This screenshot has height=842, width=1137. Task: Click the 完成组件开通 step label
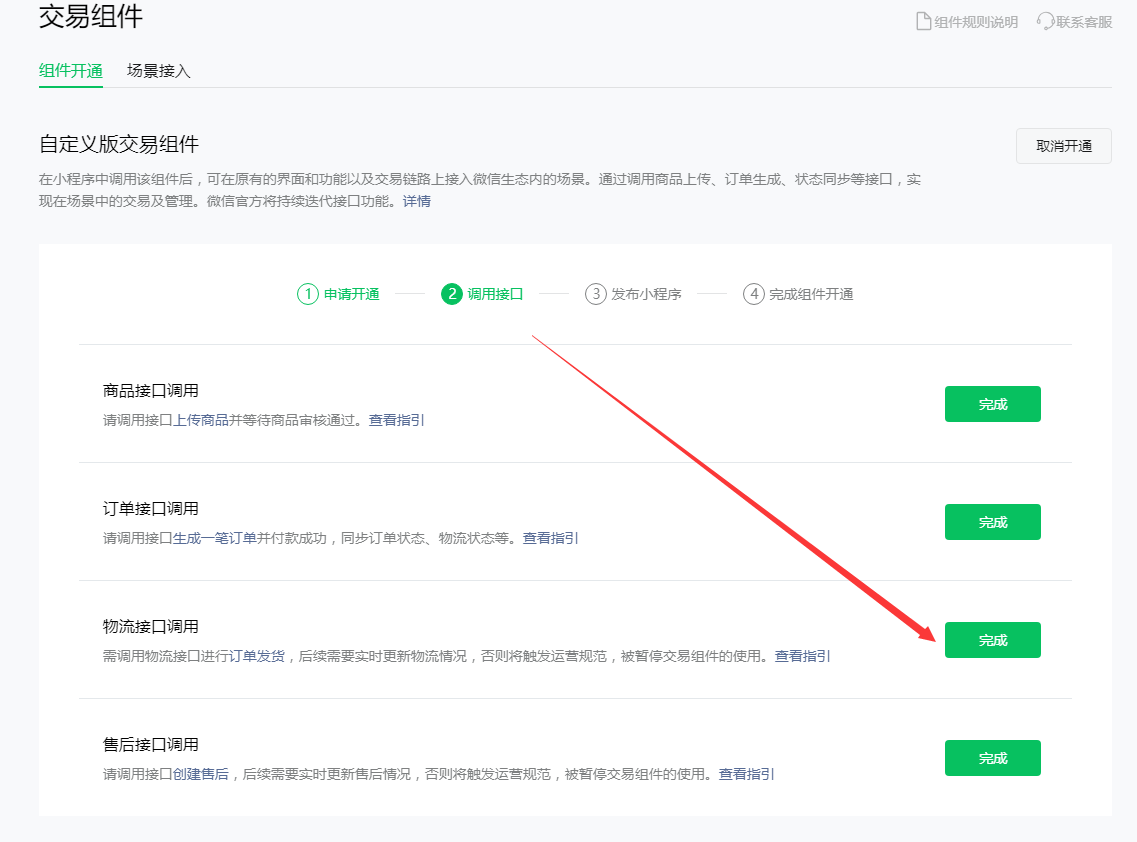point(811,294)
